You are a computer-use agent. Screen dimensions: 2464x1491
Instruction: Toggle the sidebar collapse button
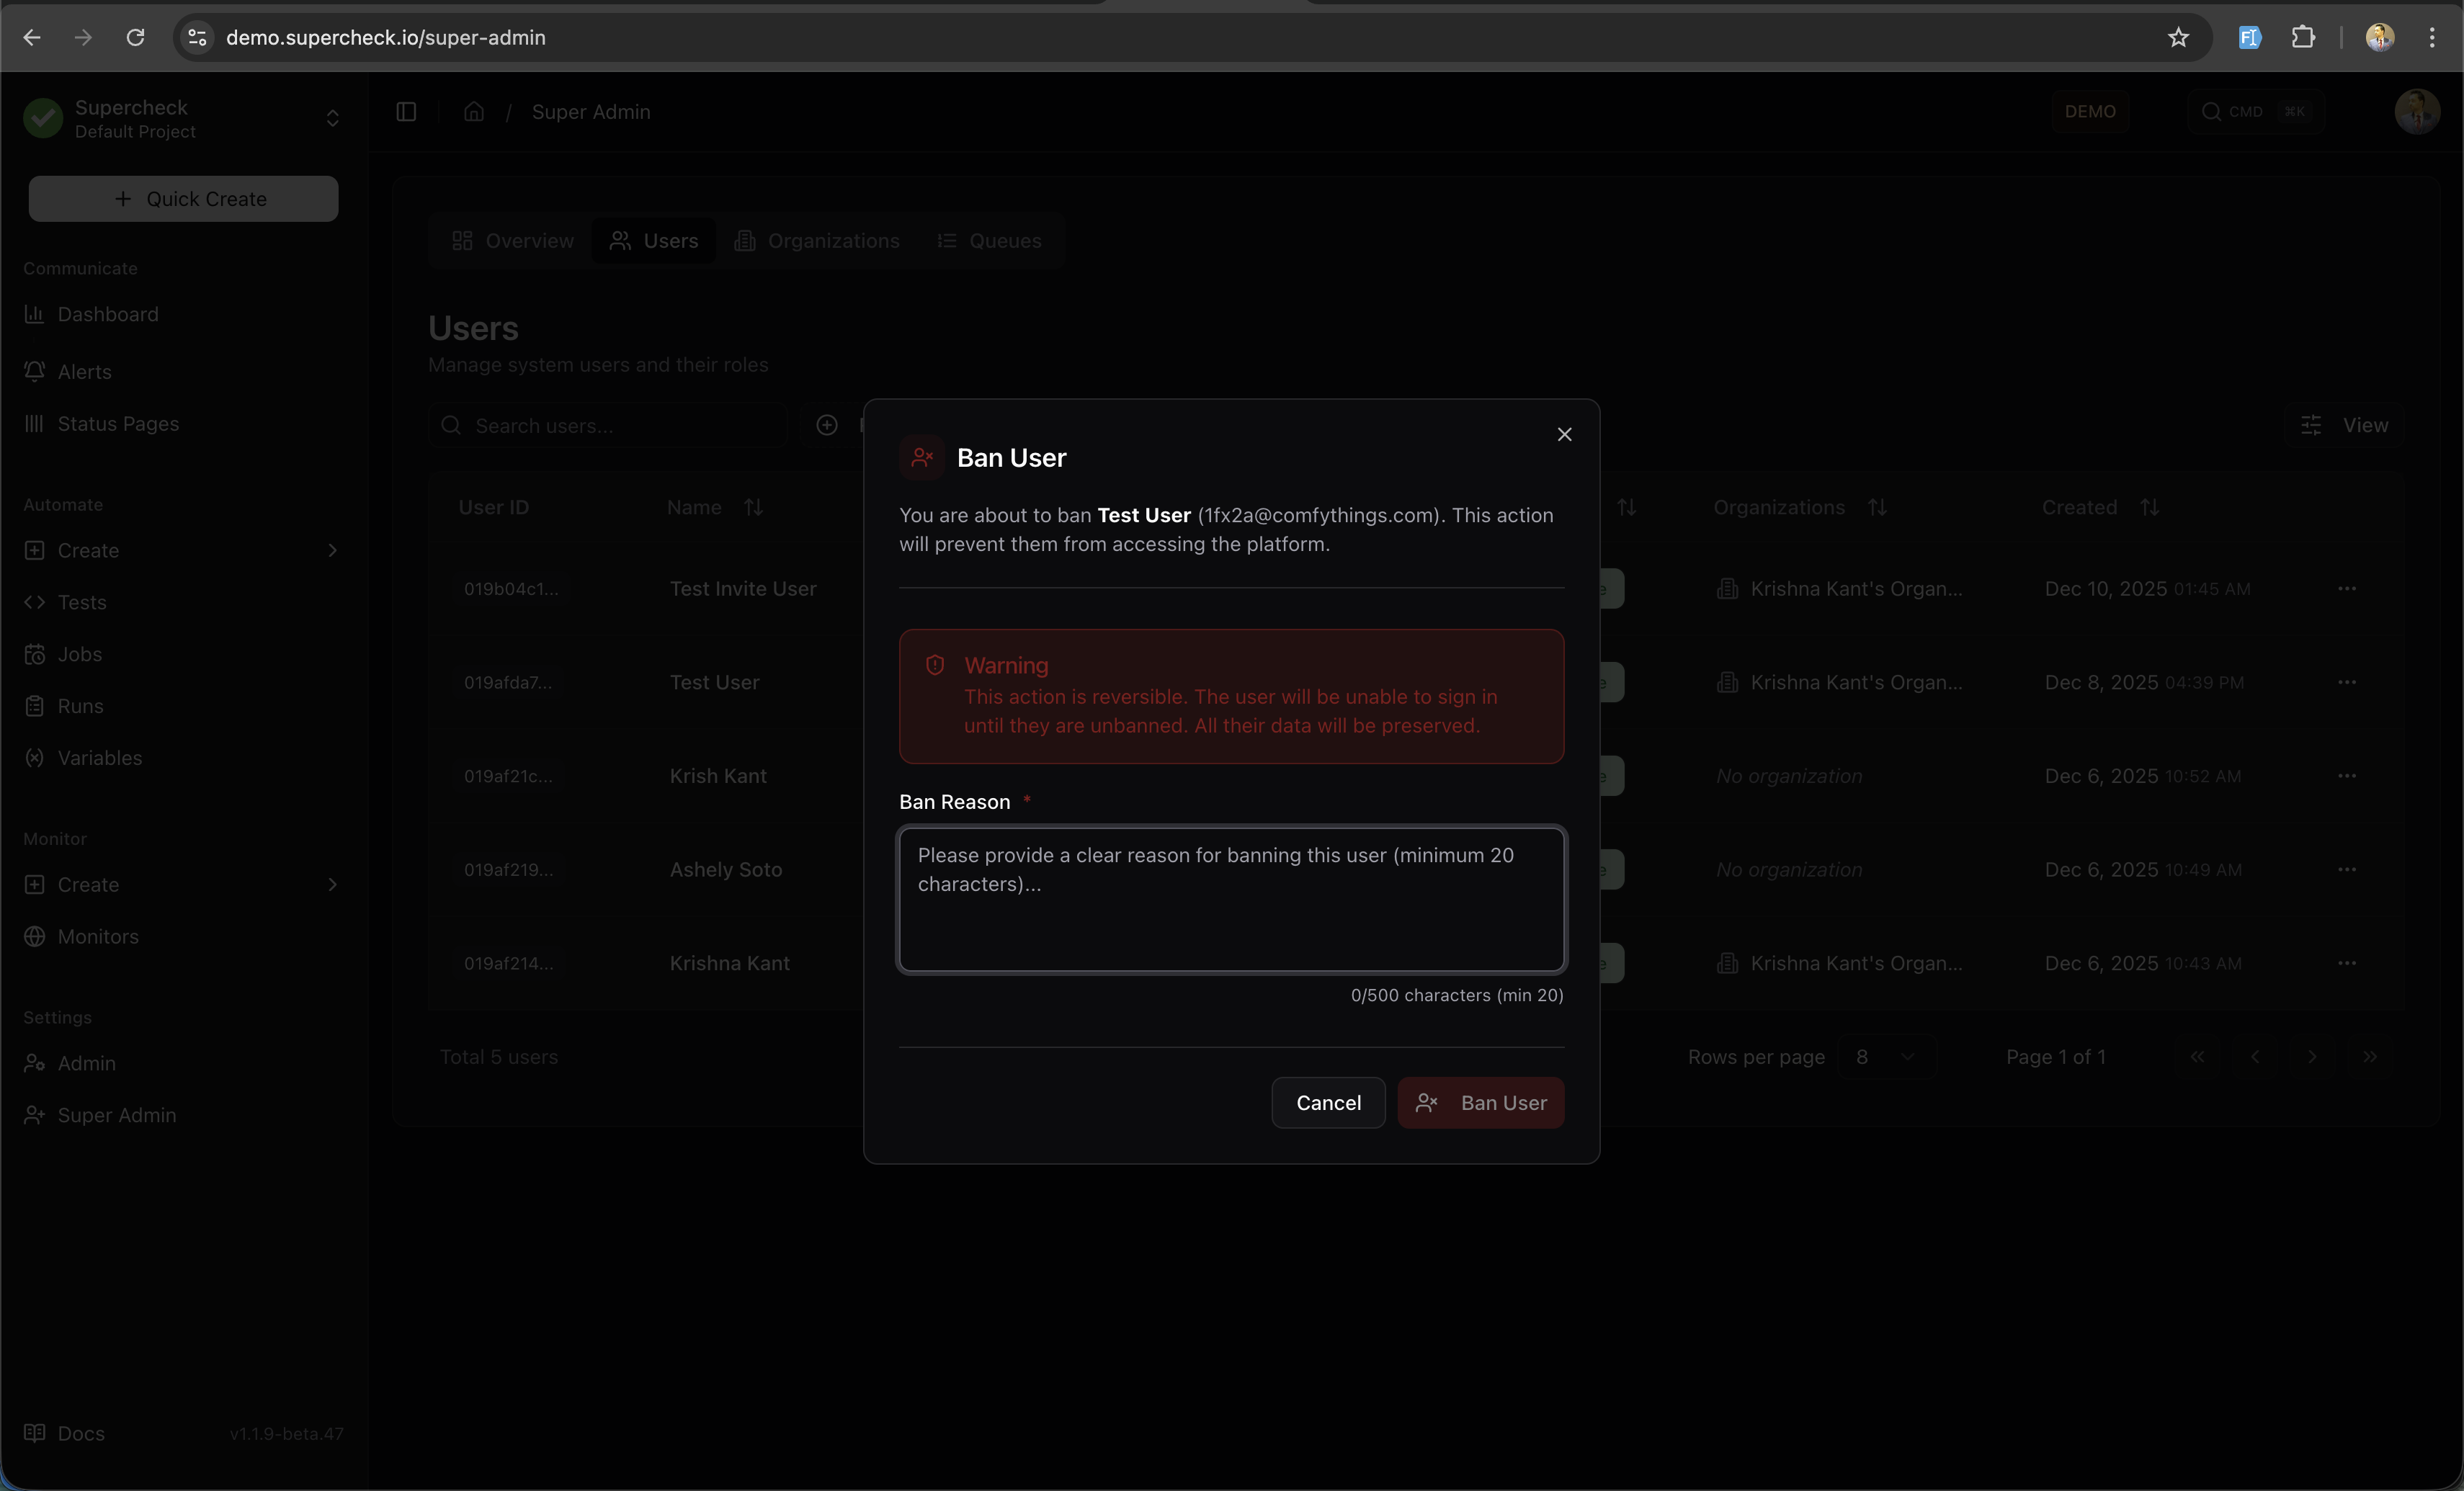click(405, 111)
